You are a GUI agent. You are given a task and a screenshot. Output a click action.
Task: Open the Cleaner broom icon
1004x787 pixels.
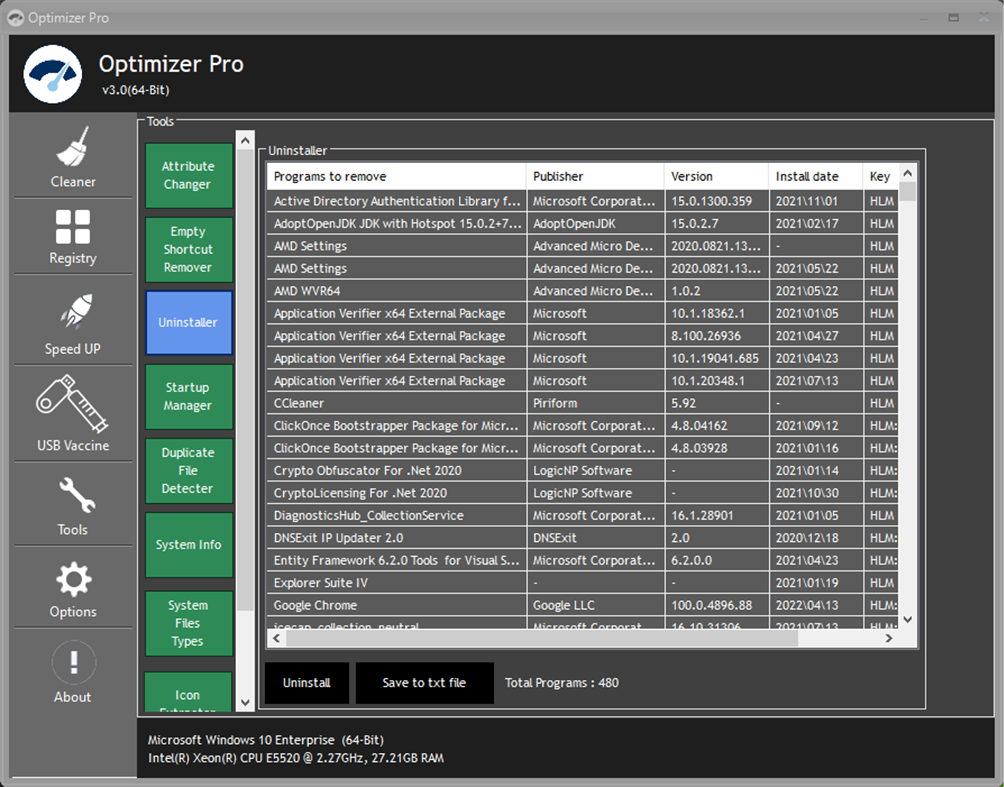click(x=73, y=146)
